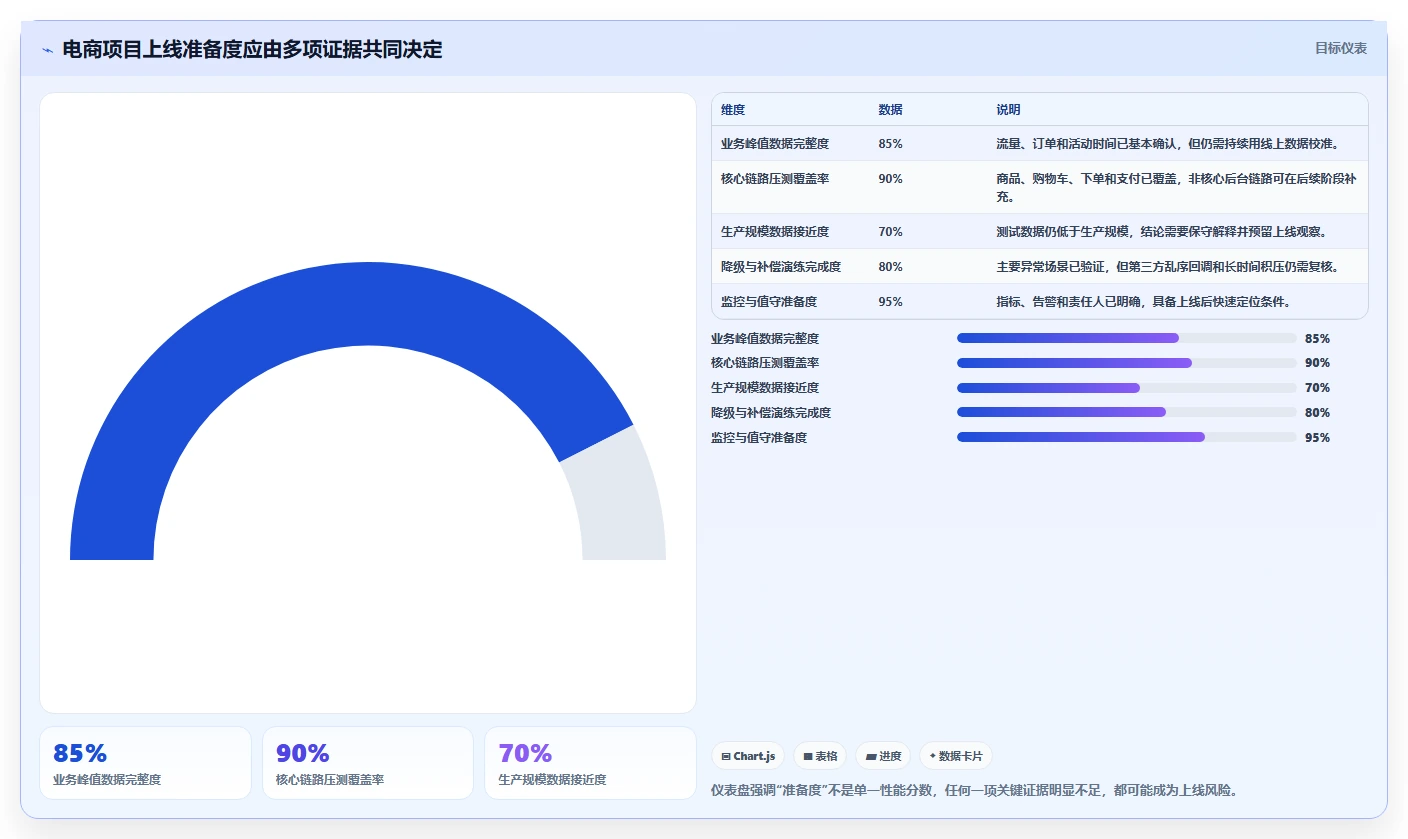Click the 70% value beside the third progress bar
This screenshot has width=1408, height=839.
[x=1317, y=388]
